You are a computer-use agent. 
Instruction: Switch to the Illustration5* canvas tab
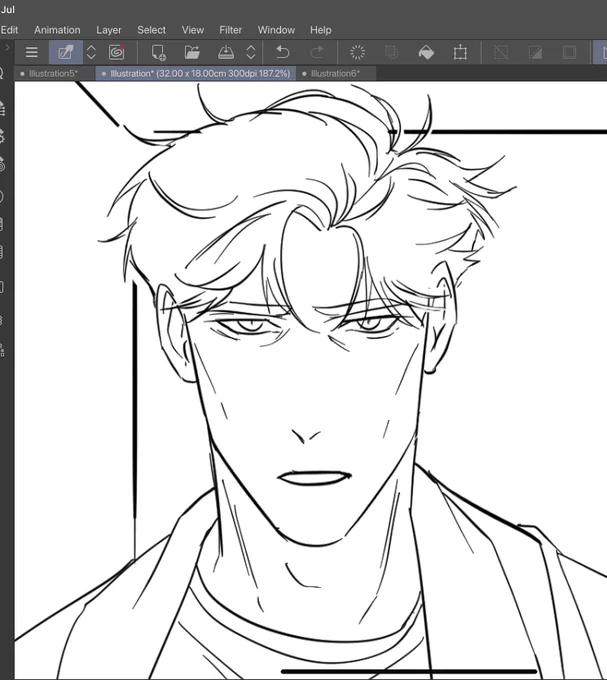point(54,73)
